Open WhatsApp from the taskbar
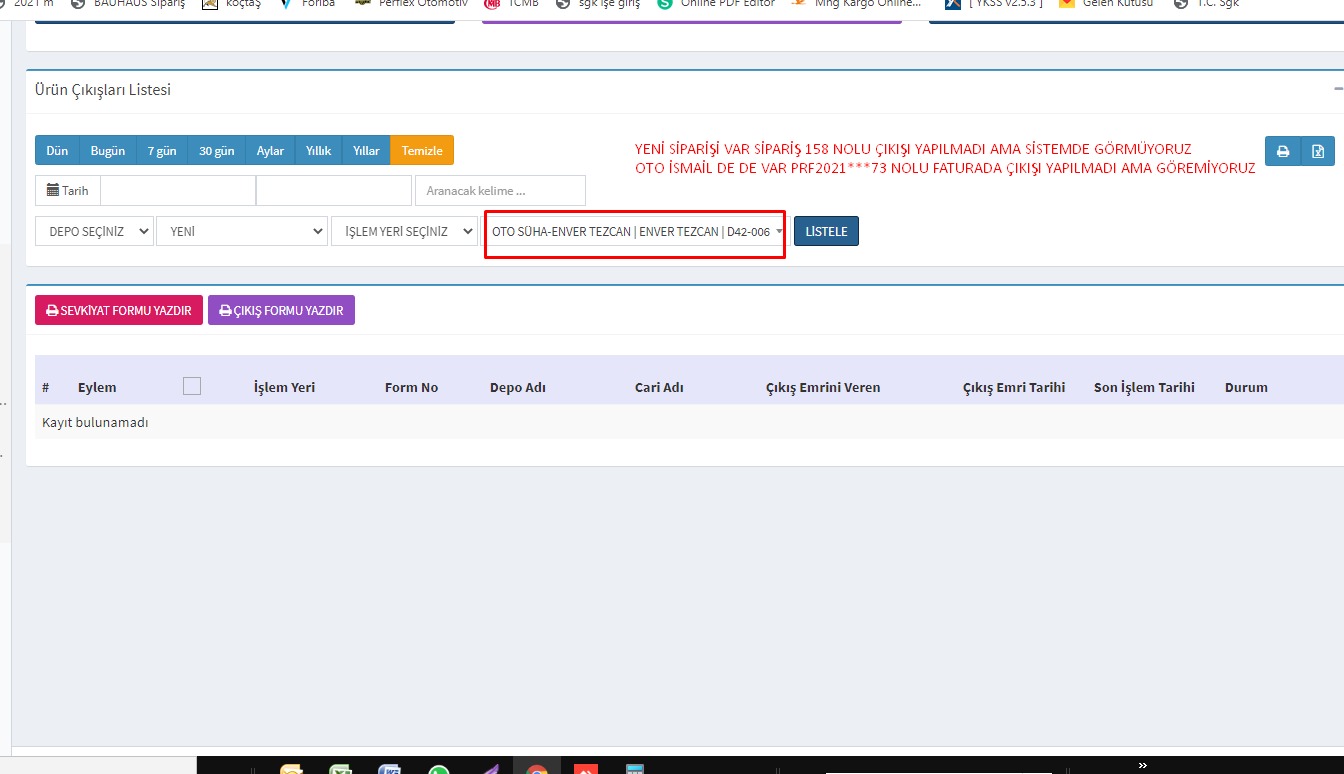Screen dimensions: 1344x774 (x=438, y=770)
